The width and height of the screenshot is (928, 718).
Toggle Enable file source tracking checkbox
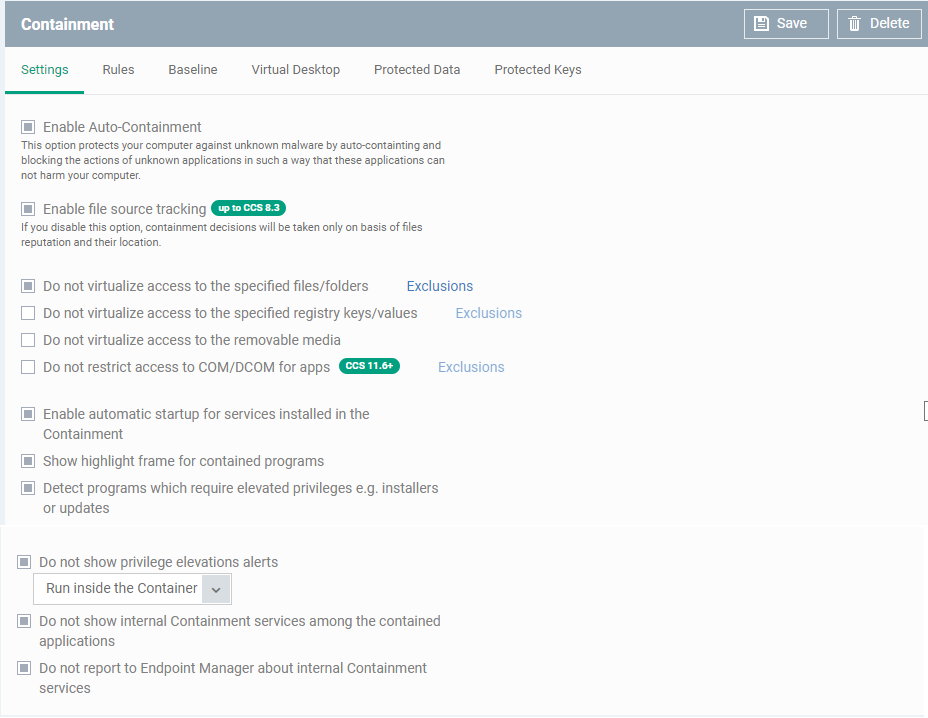tap(28, 209)
